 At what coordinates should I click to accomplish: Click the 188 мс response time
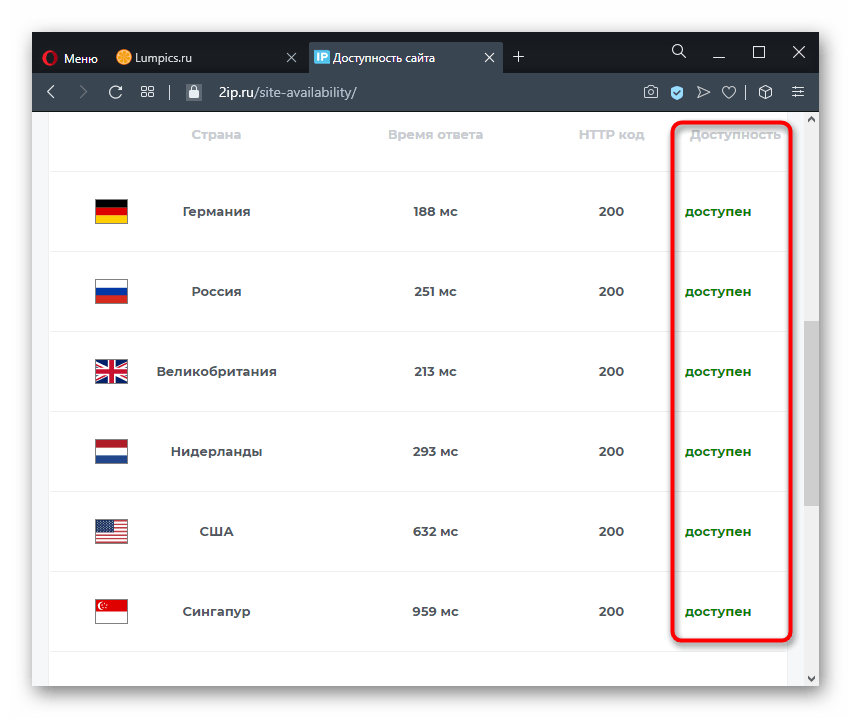click(435, 212)
